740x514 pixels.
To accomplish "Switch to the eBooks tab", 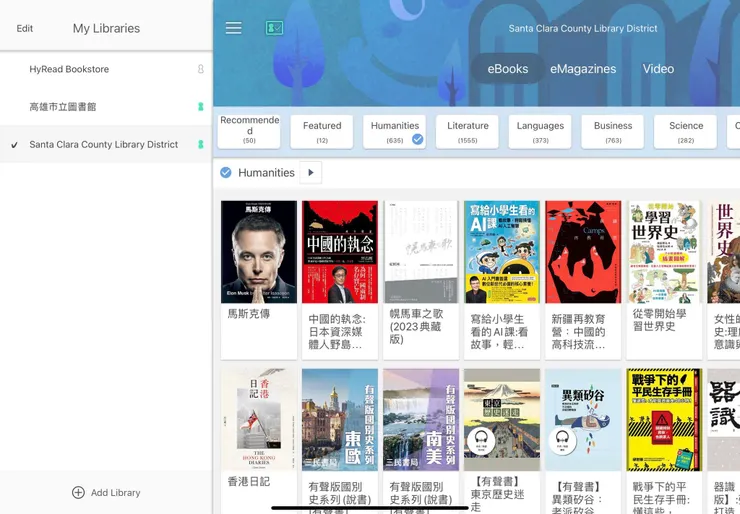I will coord(508,69).
